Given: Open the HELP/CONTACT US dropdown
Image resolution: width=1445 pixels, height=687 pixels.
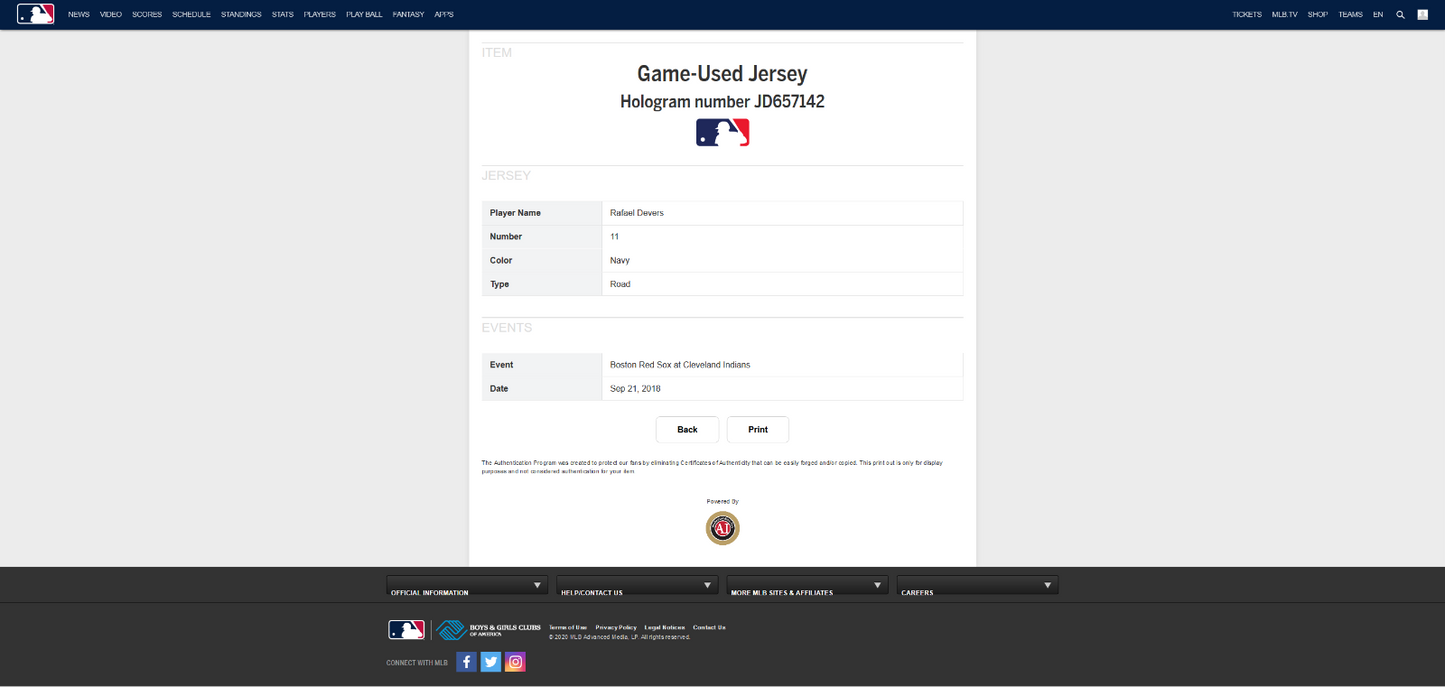Looking at the screenshot, I should [x=637, y=585].
